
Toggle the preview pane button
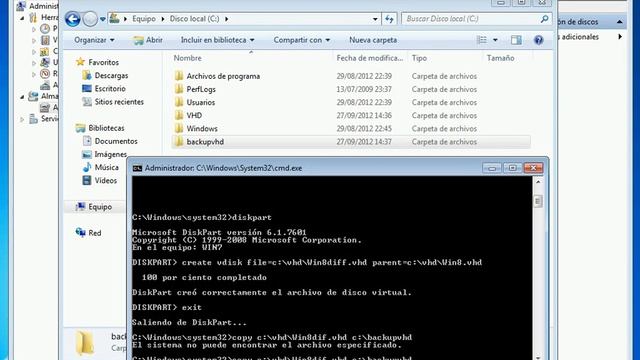(516, 40)
